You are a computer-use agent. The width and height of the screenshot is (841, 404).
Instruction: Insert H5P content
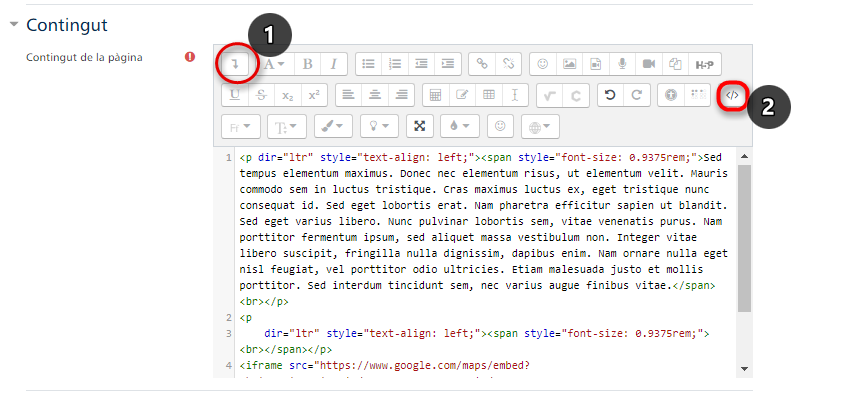coord(703,63)
